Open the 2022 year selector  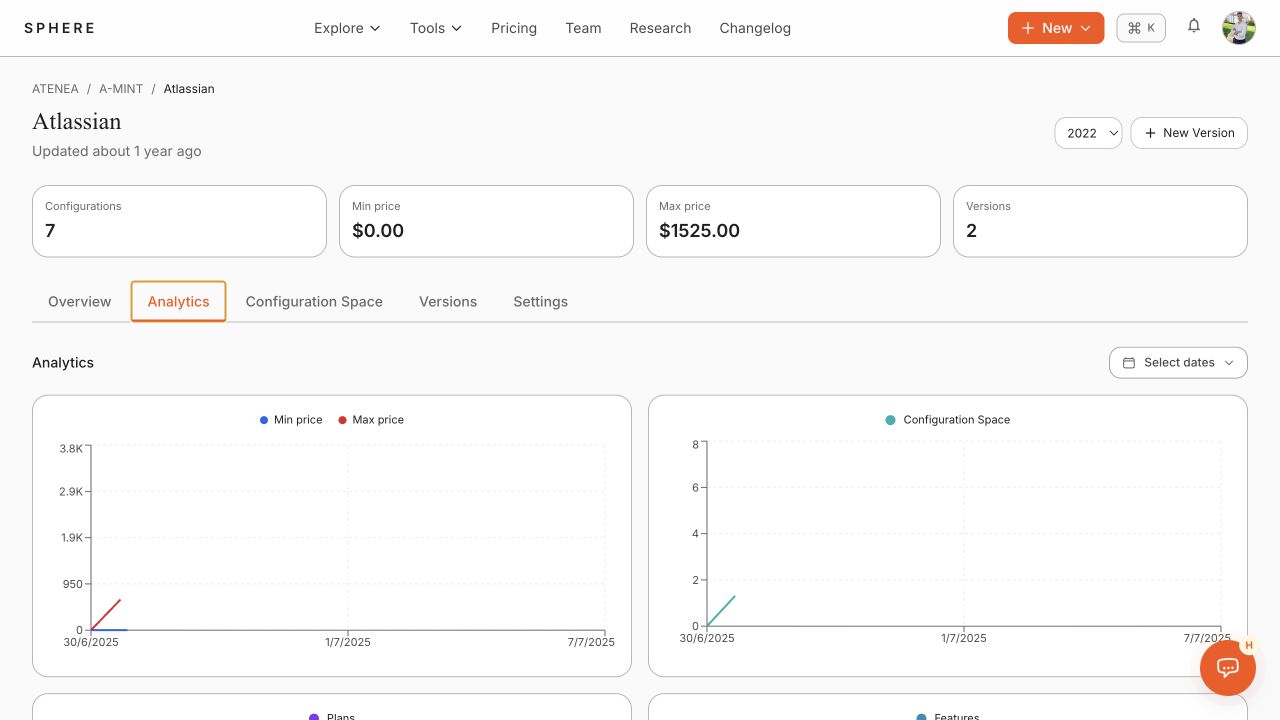(x=1088, y=133)
